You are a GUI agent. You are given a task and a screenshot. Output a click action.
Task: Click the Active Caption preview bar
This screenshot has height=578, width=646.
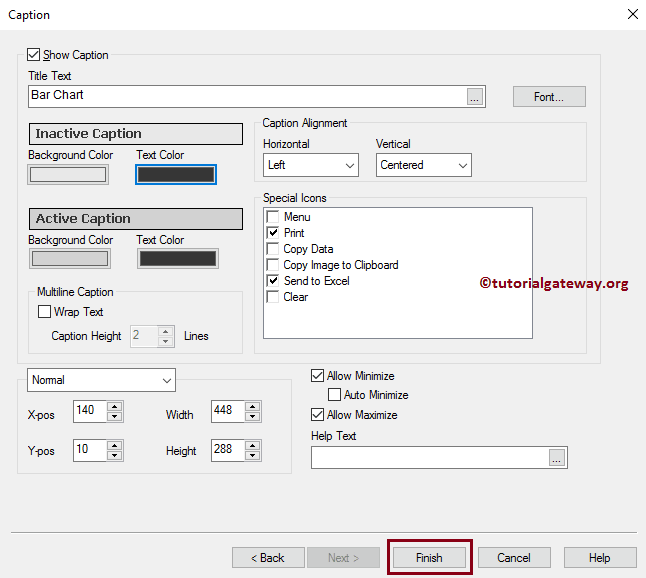pos(136,219)
